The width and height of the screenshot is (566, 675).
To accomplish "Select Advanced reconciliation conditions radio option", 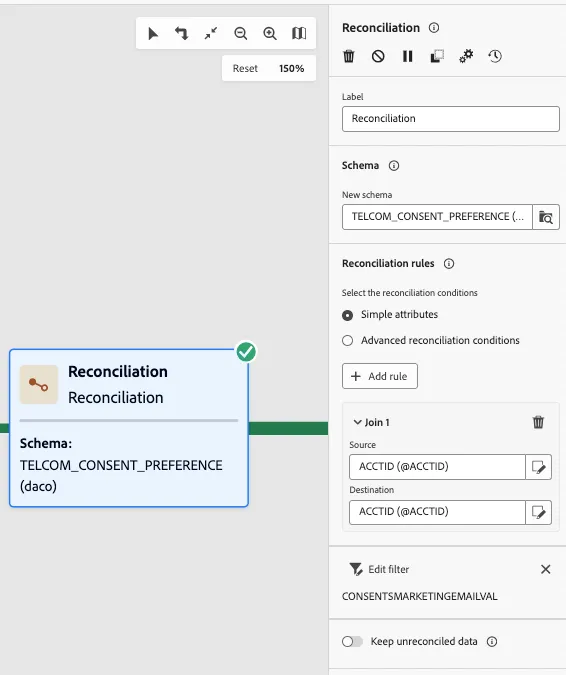I will pyautogui.click(x=347, y=341).
